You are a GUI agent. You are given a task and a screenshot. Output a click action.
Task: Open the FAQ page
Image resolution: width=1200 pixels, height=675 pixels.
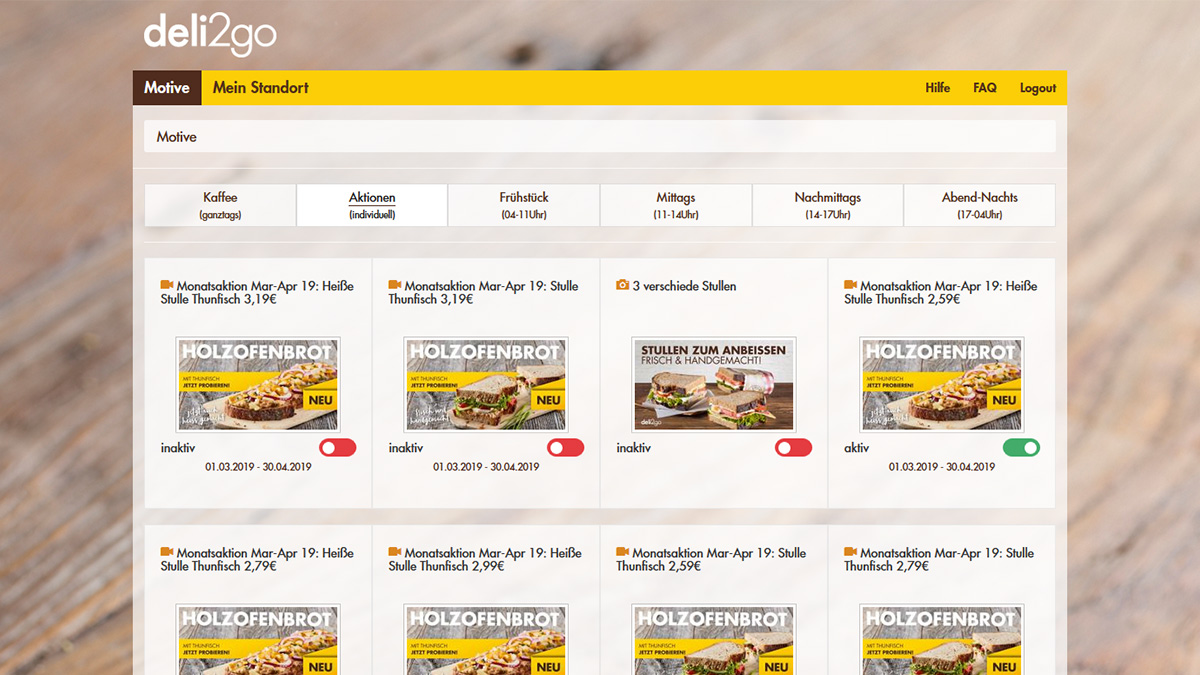pyautogui.click(x=984, y=87)
